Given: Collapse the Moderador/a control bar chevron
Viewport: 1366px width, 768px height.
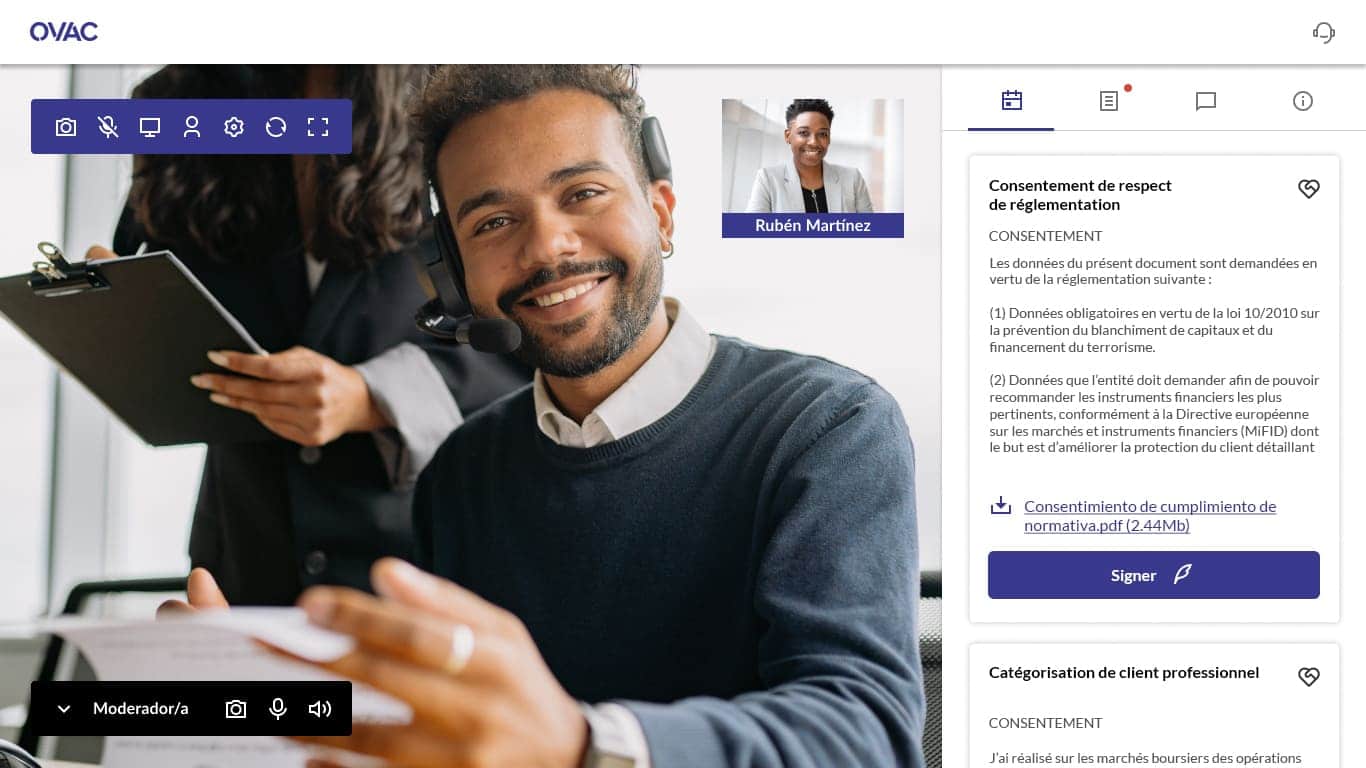Looking at the screenshot, I should click(64, 709).
